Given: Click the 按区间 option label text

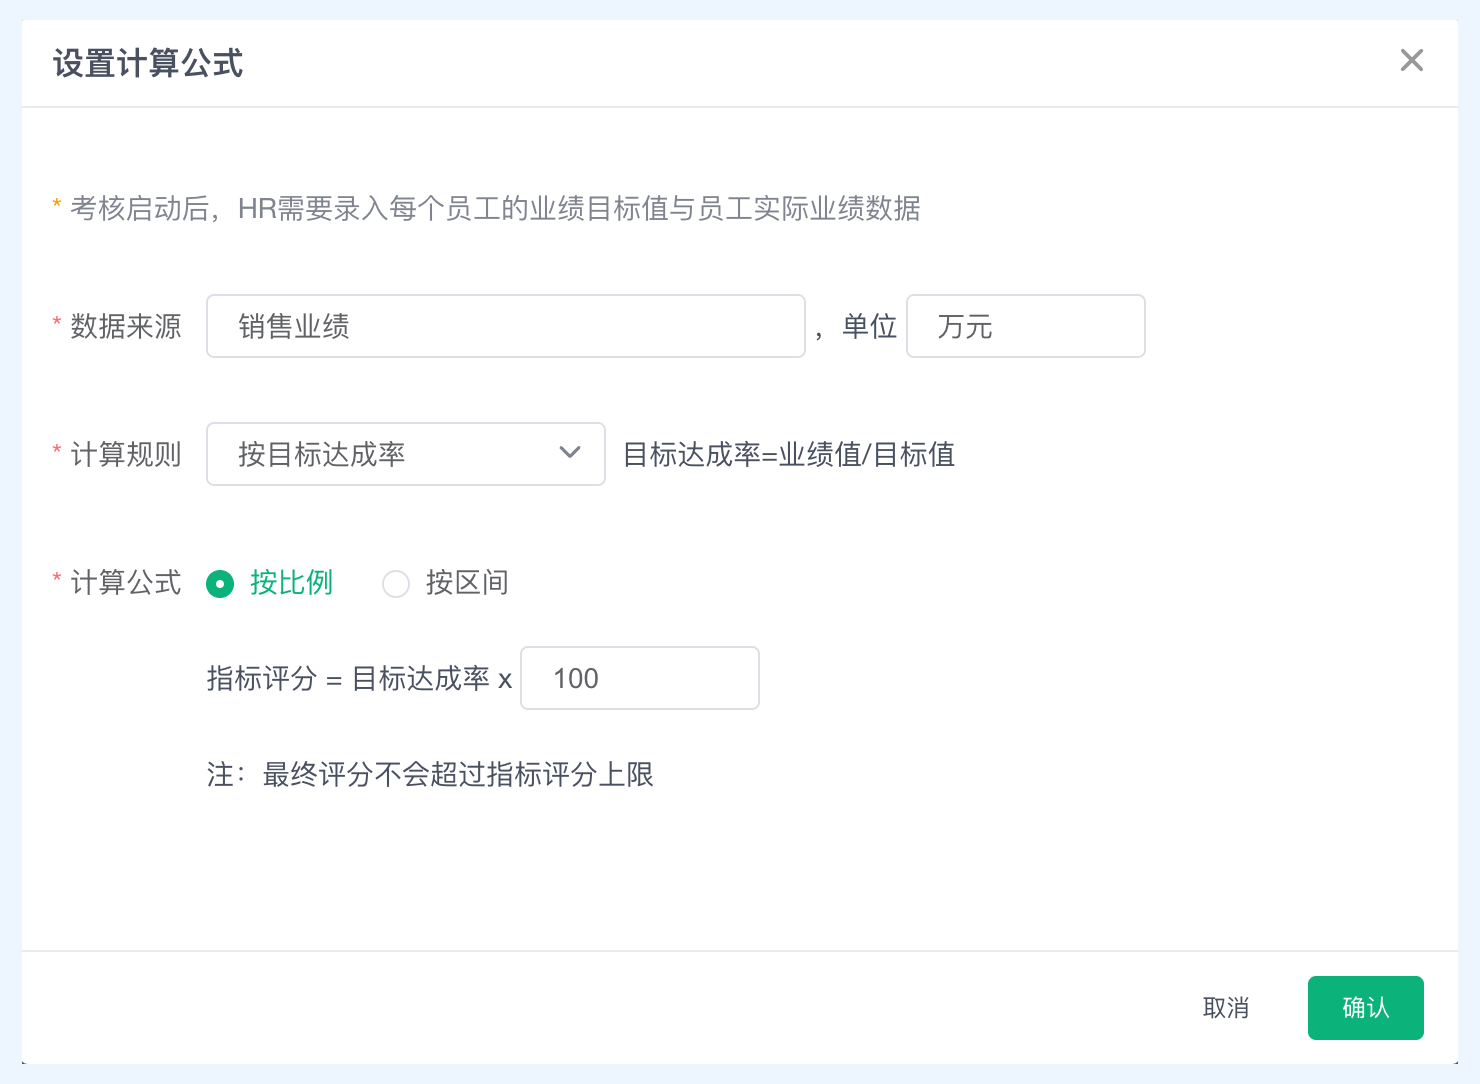Looking at the screenshot, I should (467, 583).
